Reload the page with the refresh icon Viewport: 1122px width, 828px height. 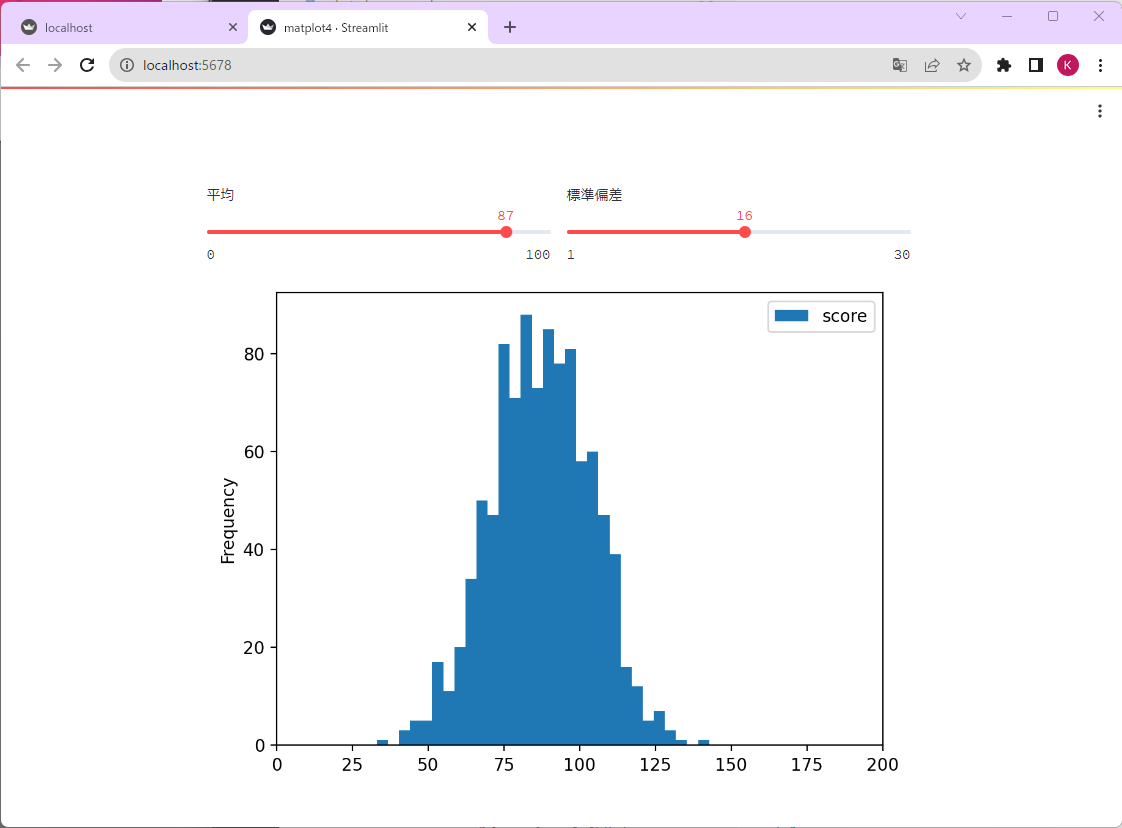pos(87,64)
